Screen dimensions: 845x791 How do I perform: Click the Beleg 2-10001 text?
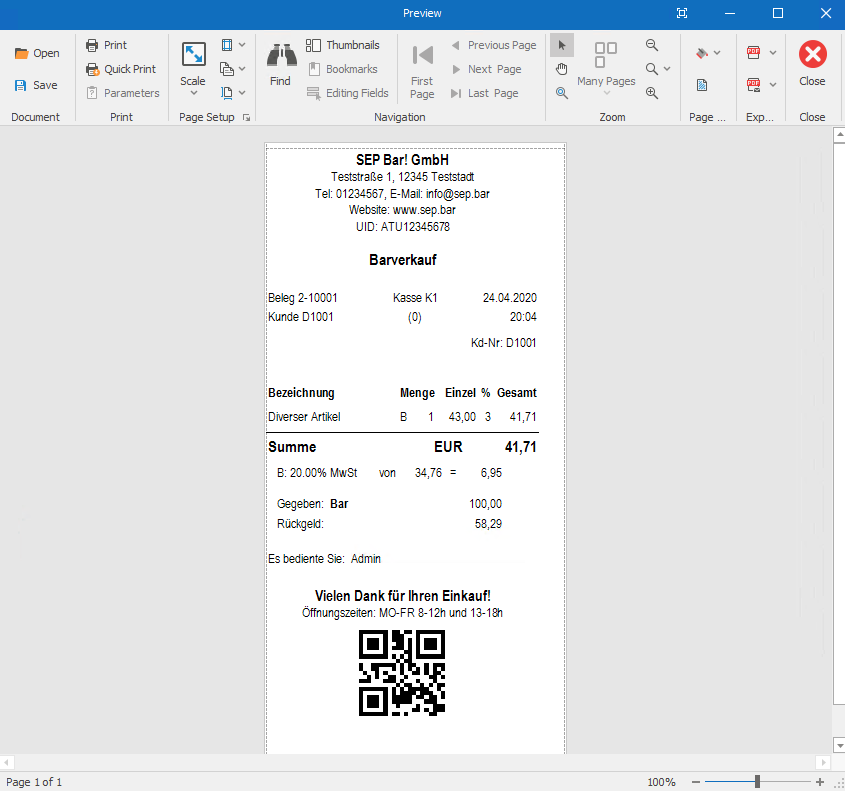tap(302, 297)
